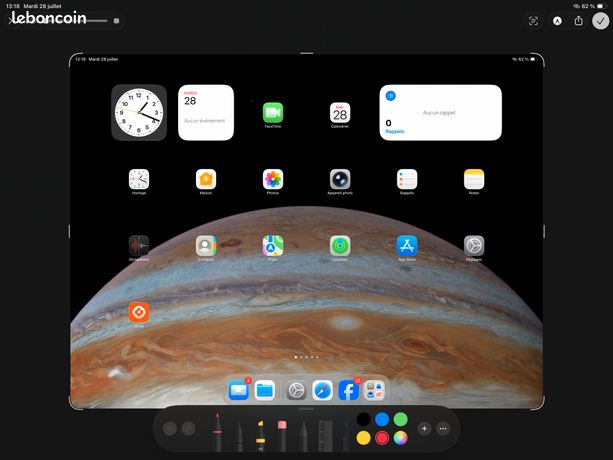This screenshot has height=460, width=613.
Task: Tap the Files folder icon in dock
Action: point(265,390)
